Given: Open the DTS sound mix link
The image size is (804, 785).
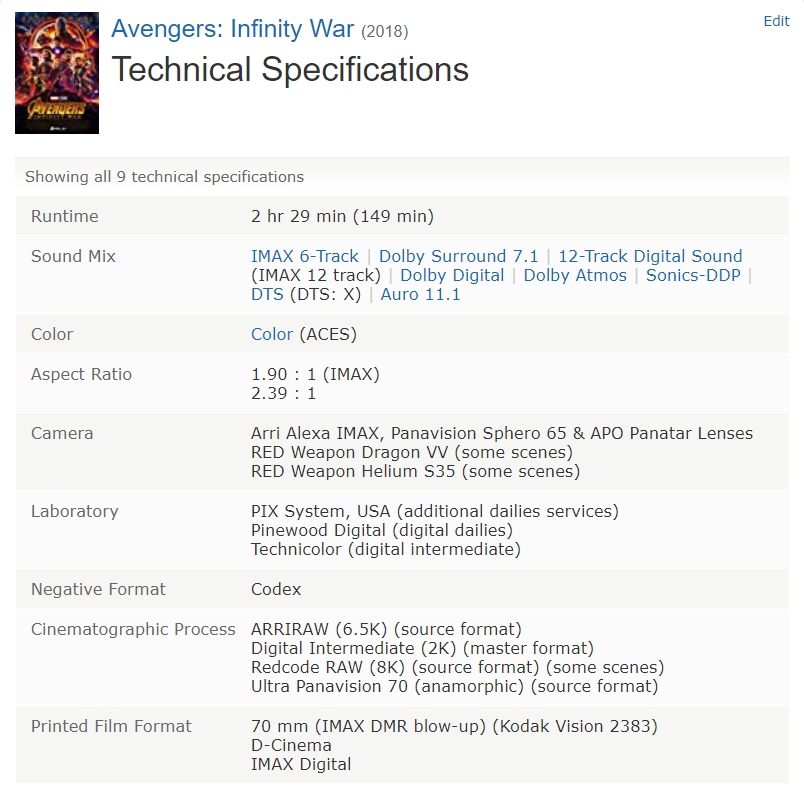Looking at the screenshot, I should click(267, 294).
